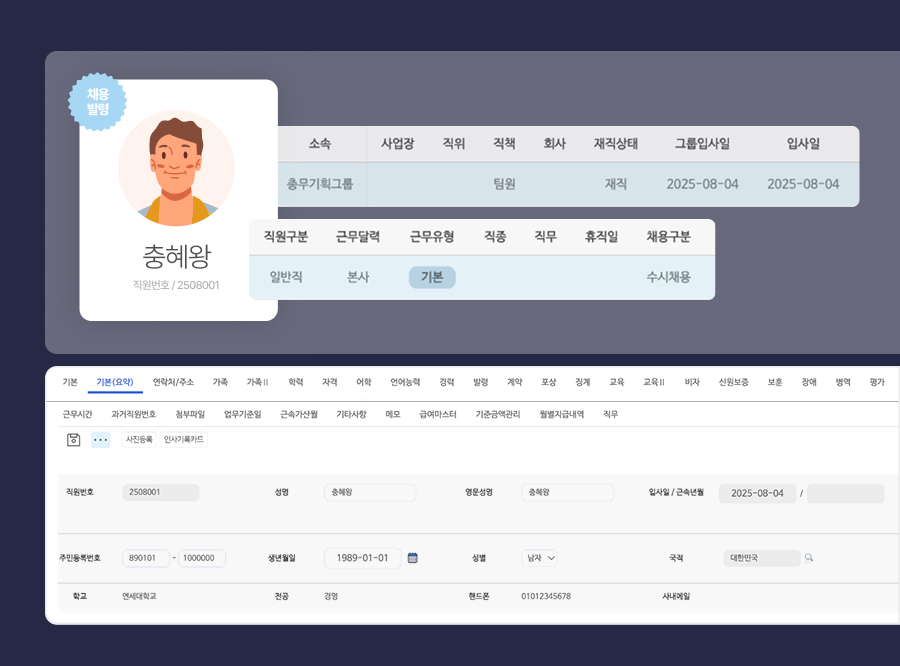The height and width of the screenshot is (666, 900).
Task: Select the 기본 pill under 근무유형
Action: coord(432,277)
